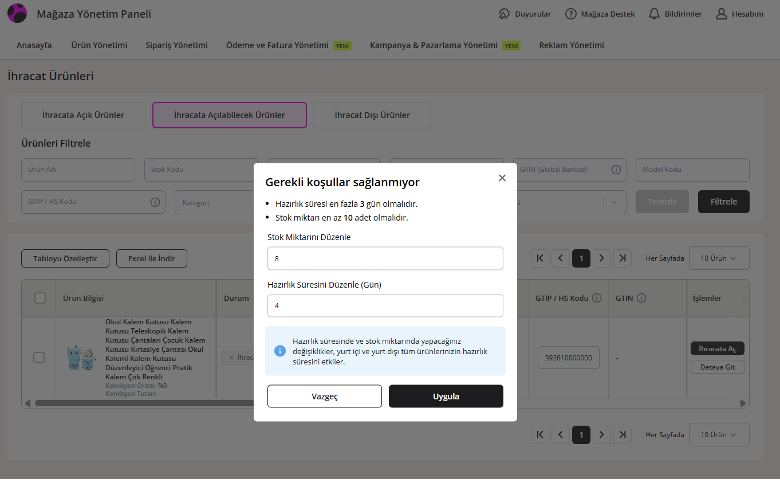Click the Temizle button
The height and width of the screenshot is (480, 780).
pos(662,201)
